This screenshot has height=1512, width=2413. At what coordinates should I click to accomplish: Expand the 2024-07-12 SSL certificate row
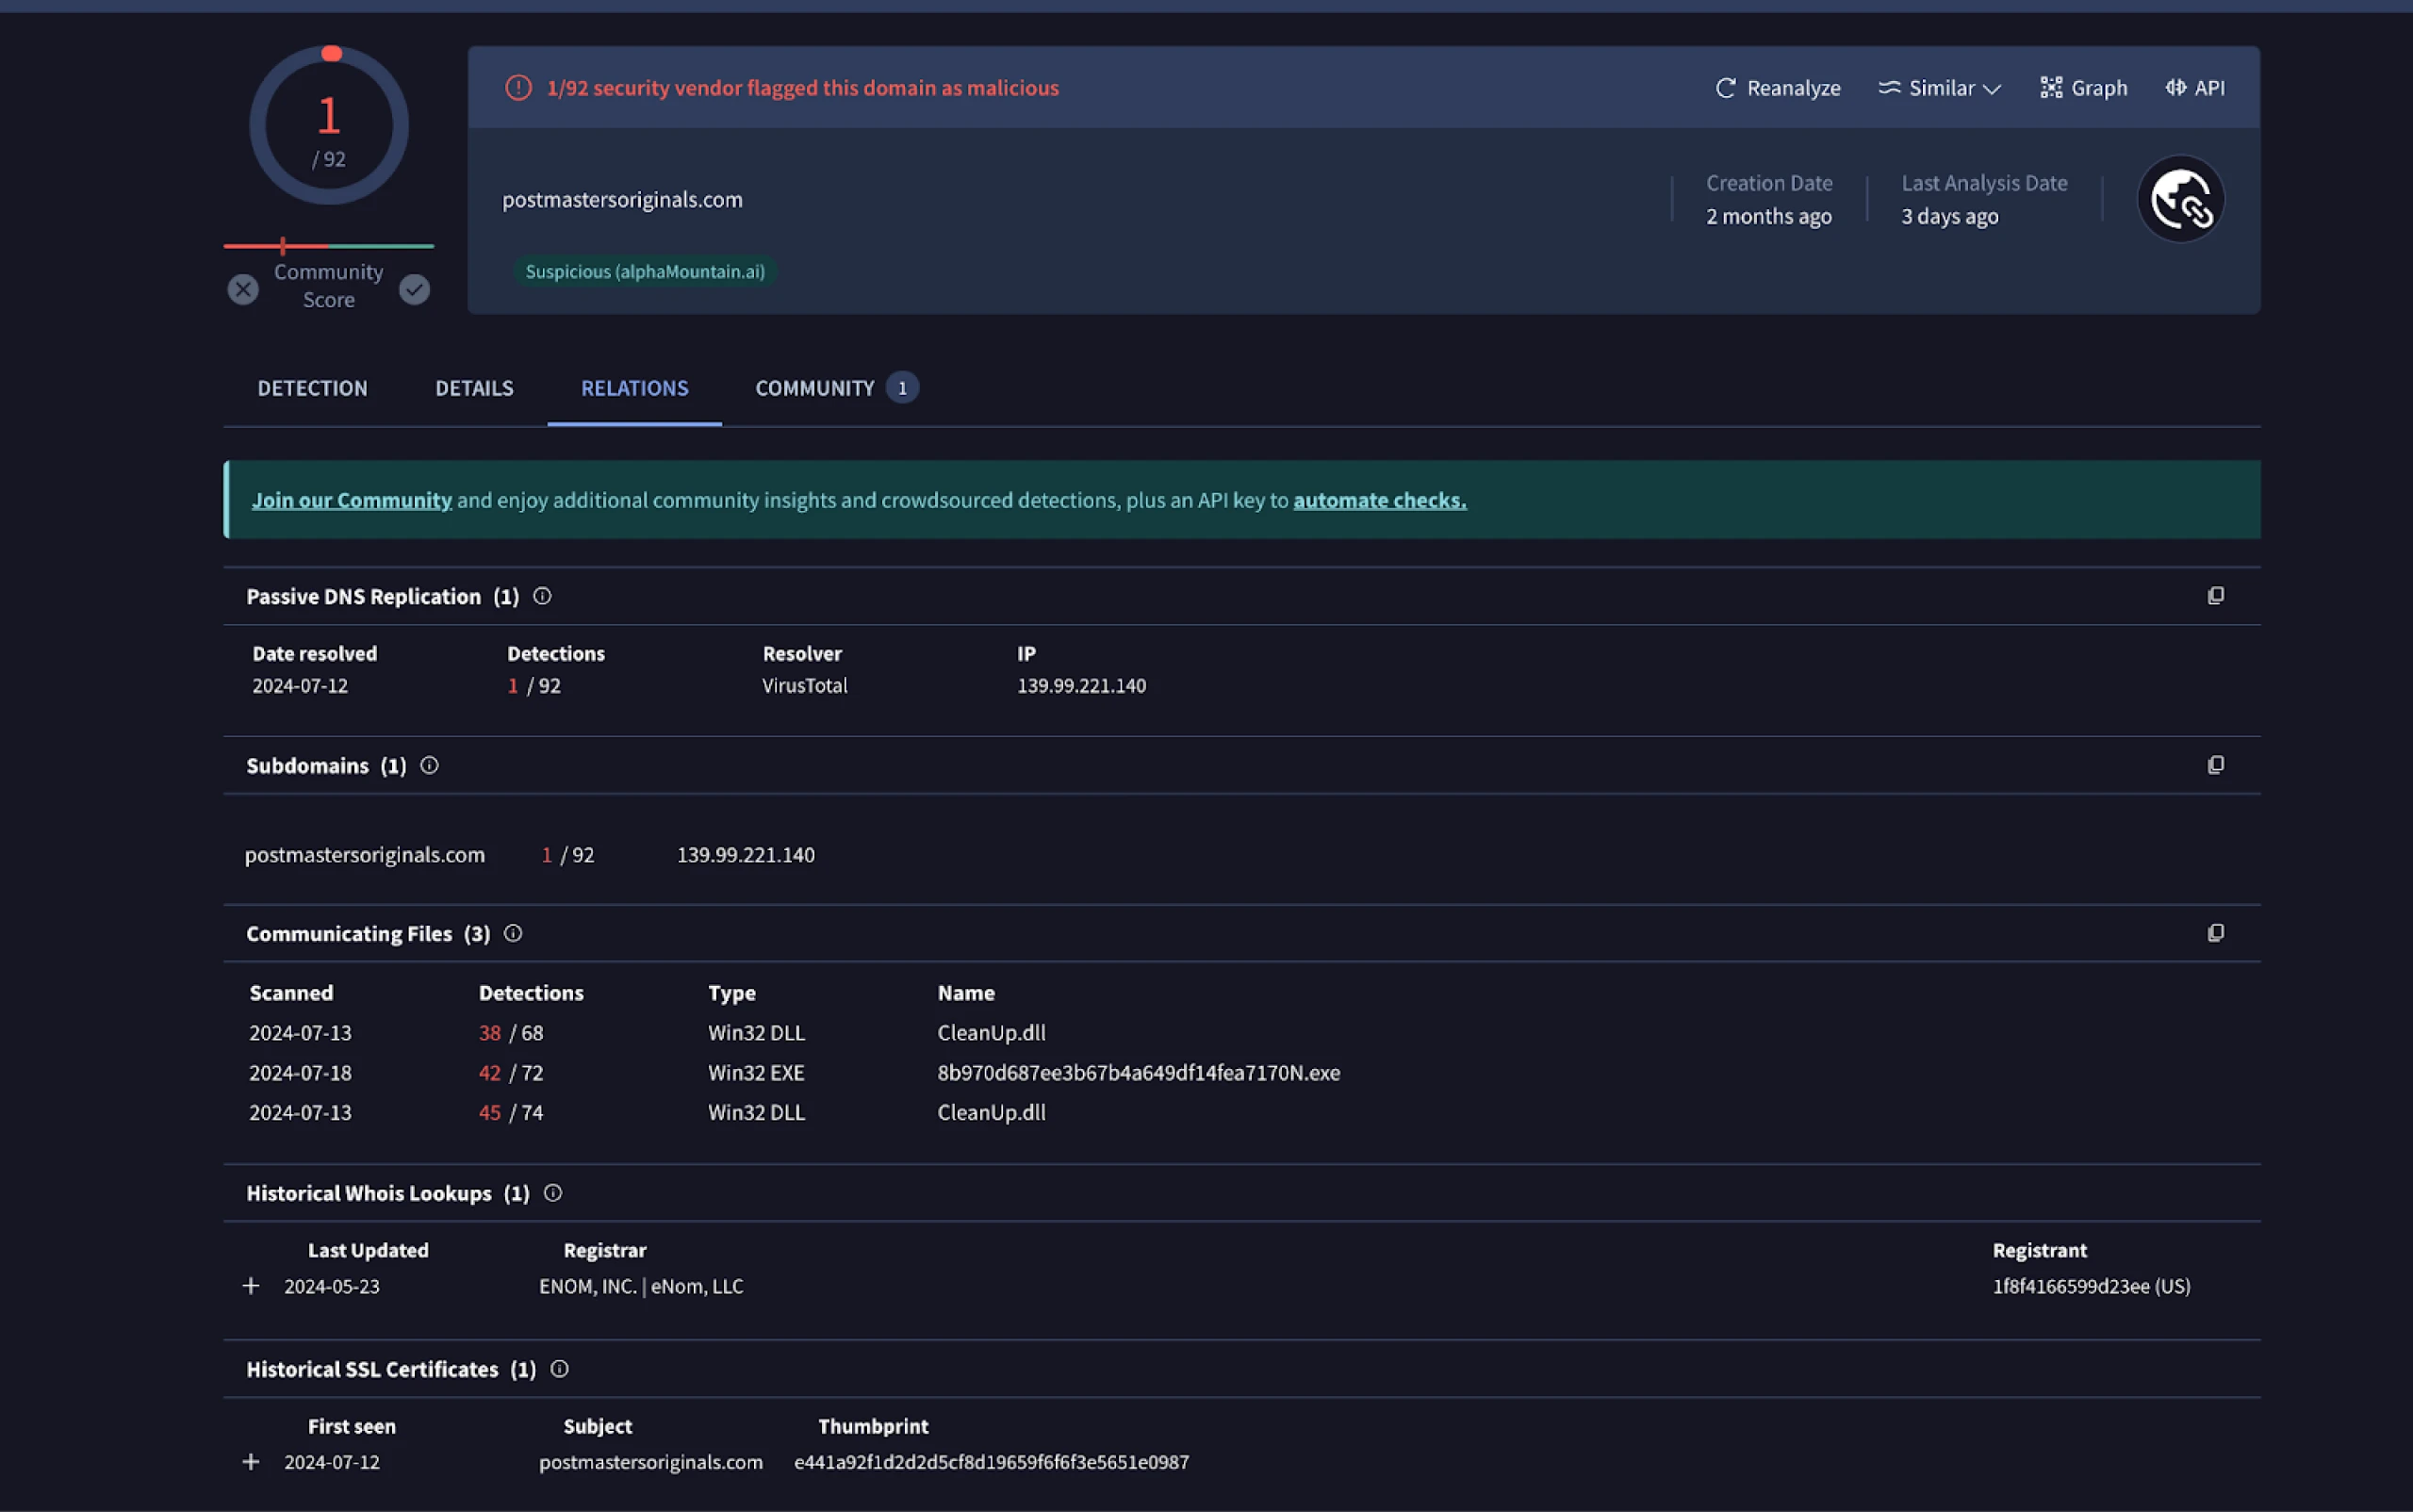pyautogui.click(x=251, y=1462)
